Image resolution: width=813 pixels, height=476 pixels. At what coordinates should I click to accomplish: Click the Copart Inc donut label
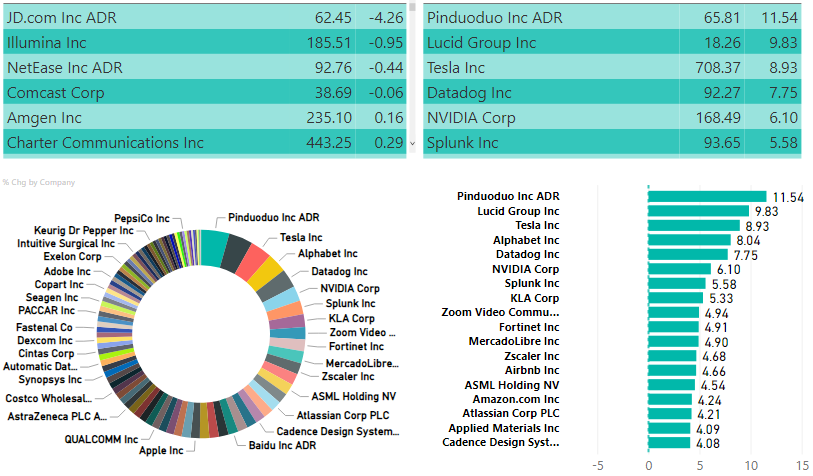pyautogui.click(x=59, y=285)
